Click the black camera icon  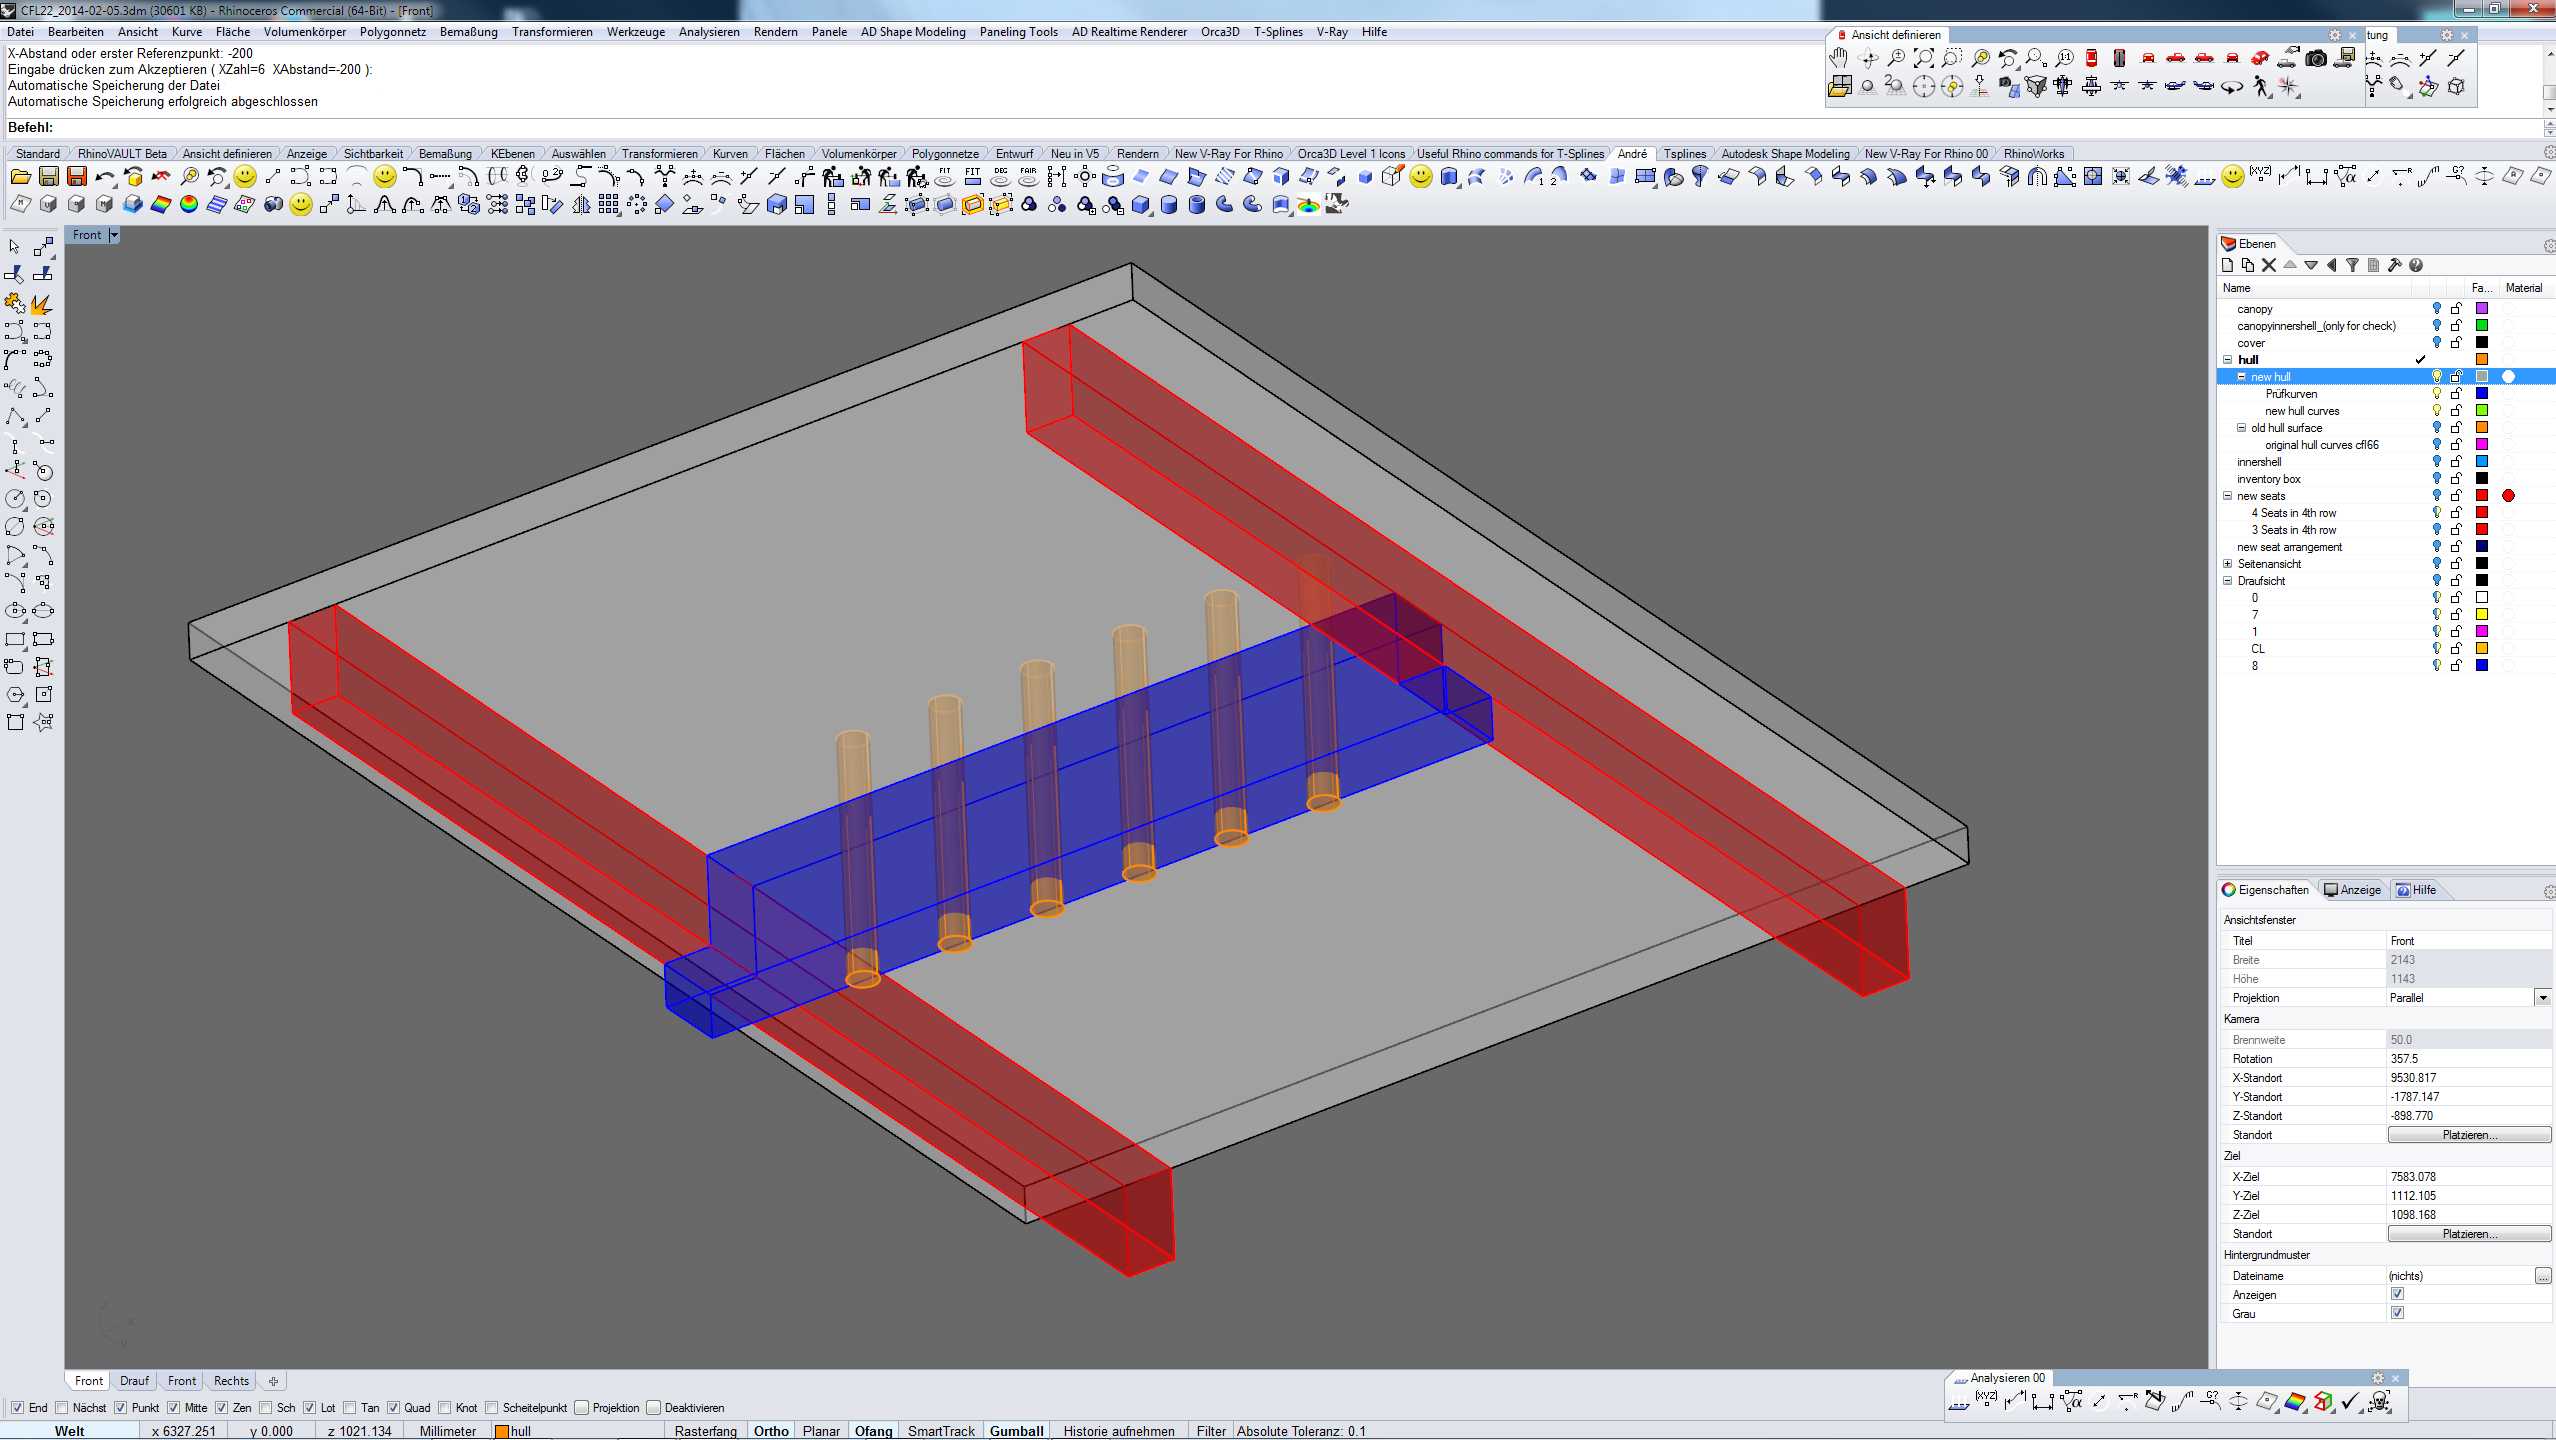tap(2316, 58)
